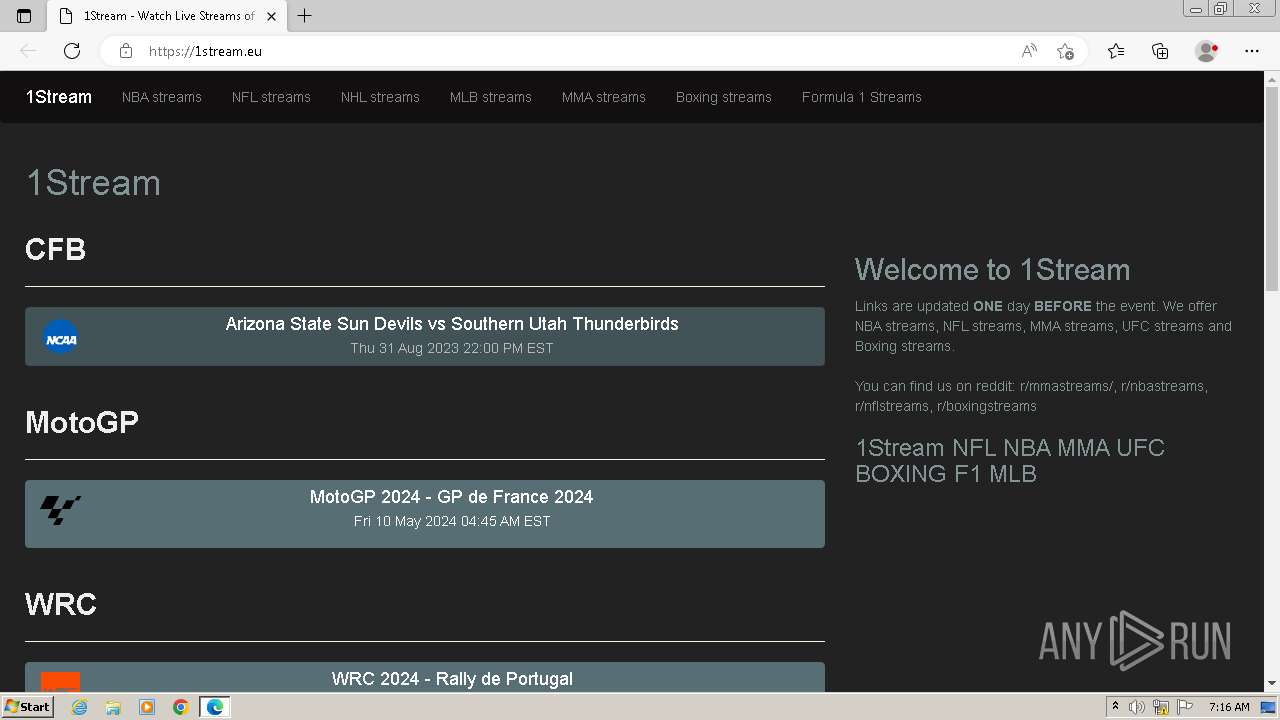This screenshot has width=1280, height=720.
Task: Click the r/mmastreams reddit text
Action: pos(1067,386)
